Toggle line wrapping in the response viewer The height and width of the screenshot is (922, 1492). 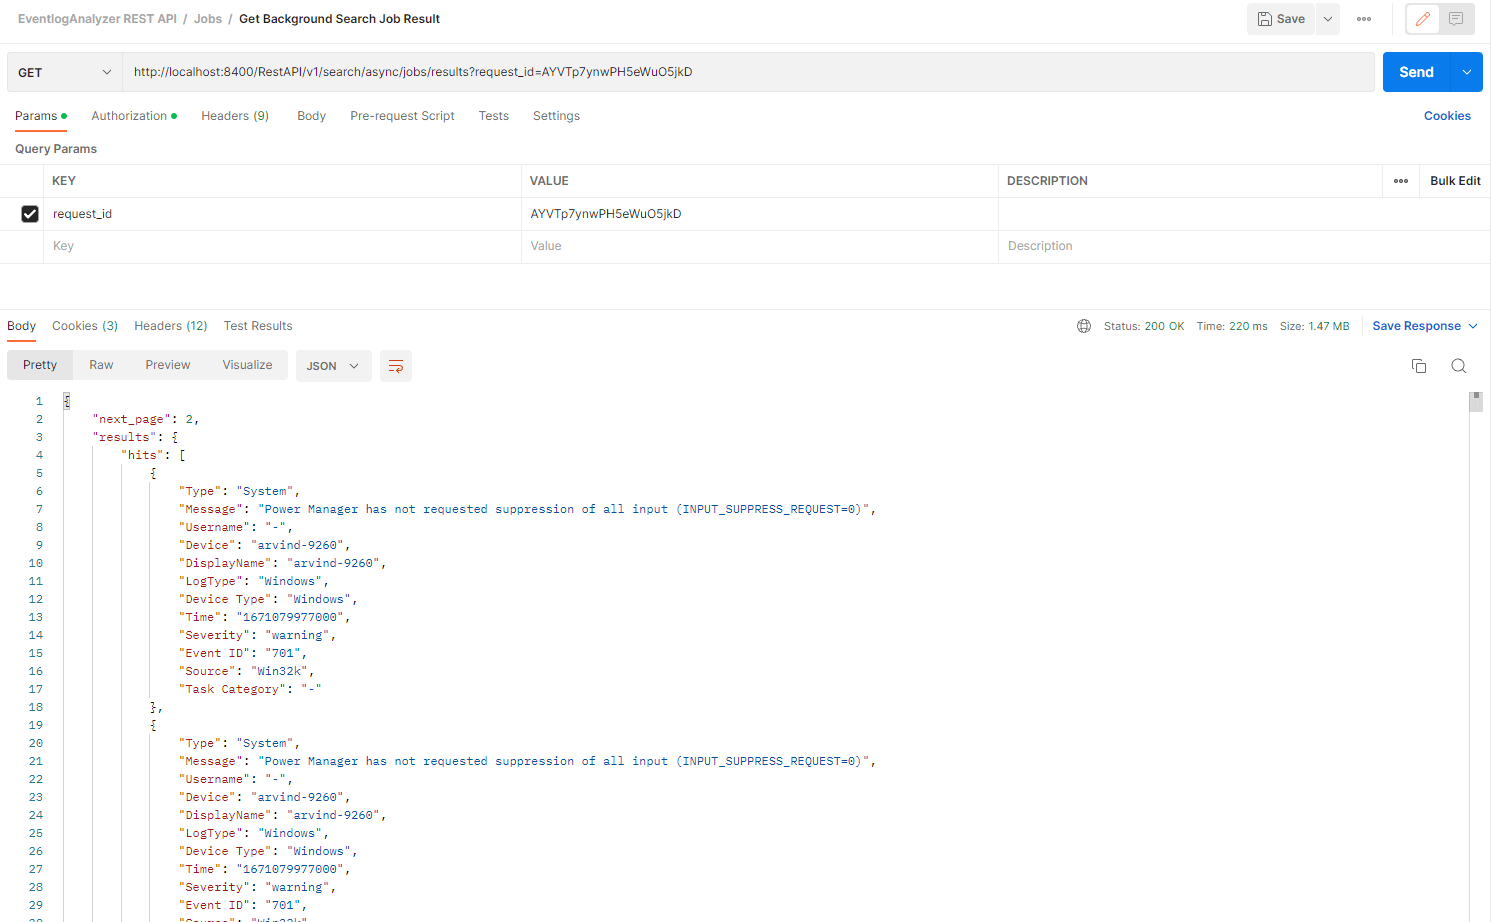tap(395, 366)
